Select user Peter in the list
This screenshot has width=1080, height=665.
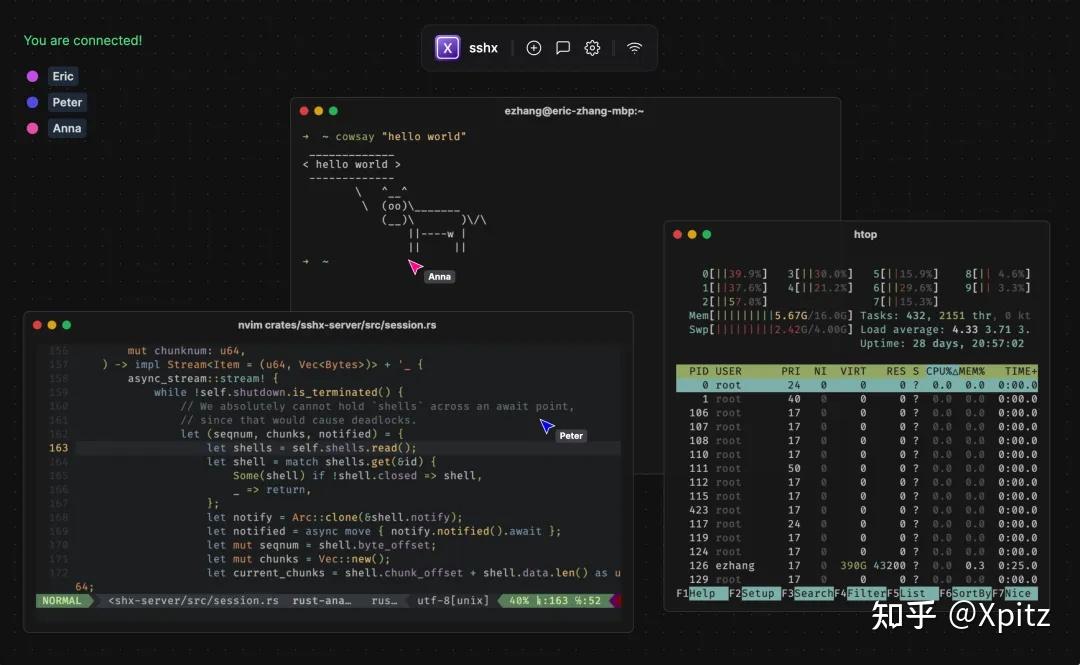click(x=67, y=102)
